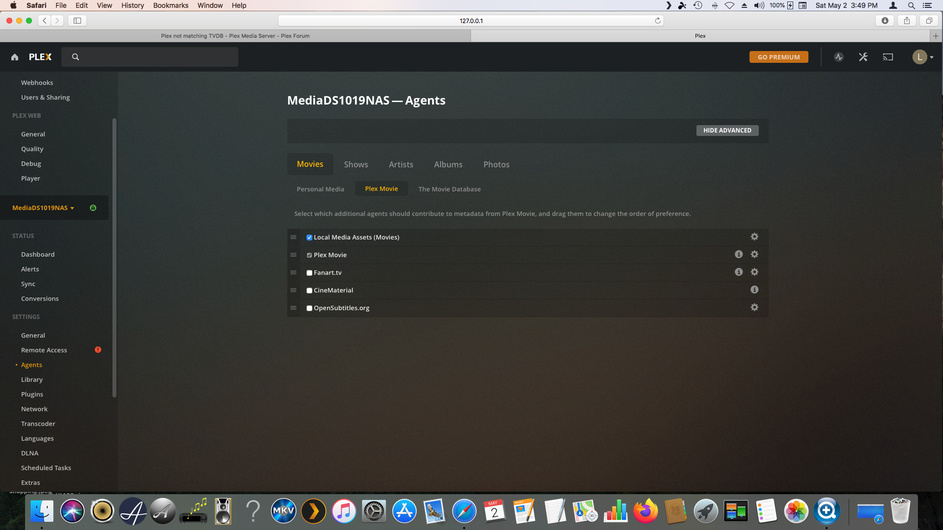Image resolution: width=943 pixels, height=530 pixels.
Task: Switch to the Shows tab
Action: (x=355, y=164)
